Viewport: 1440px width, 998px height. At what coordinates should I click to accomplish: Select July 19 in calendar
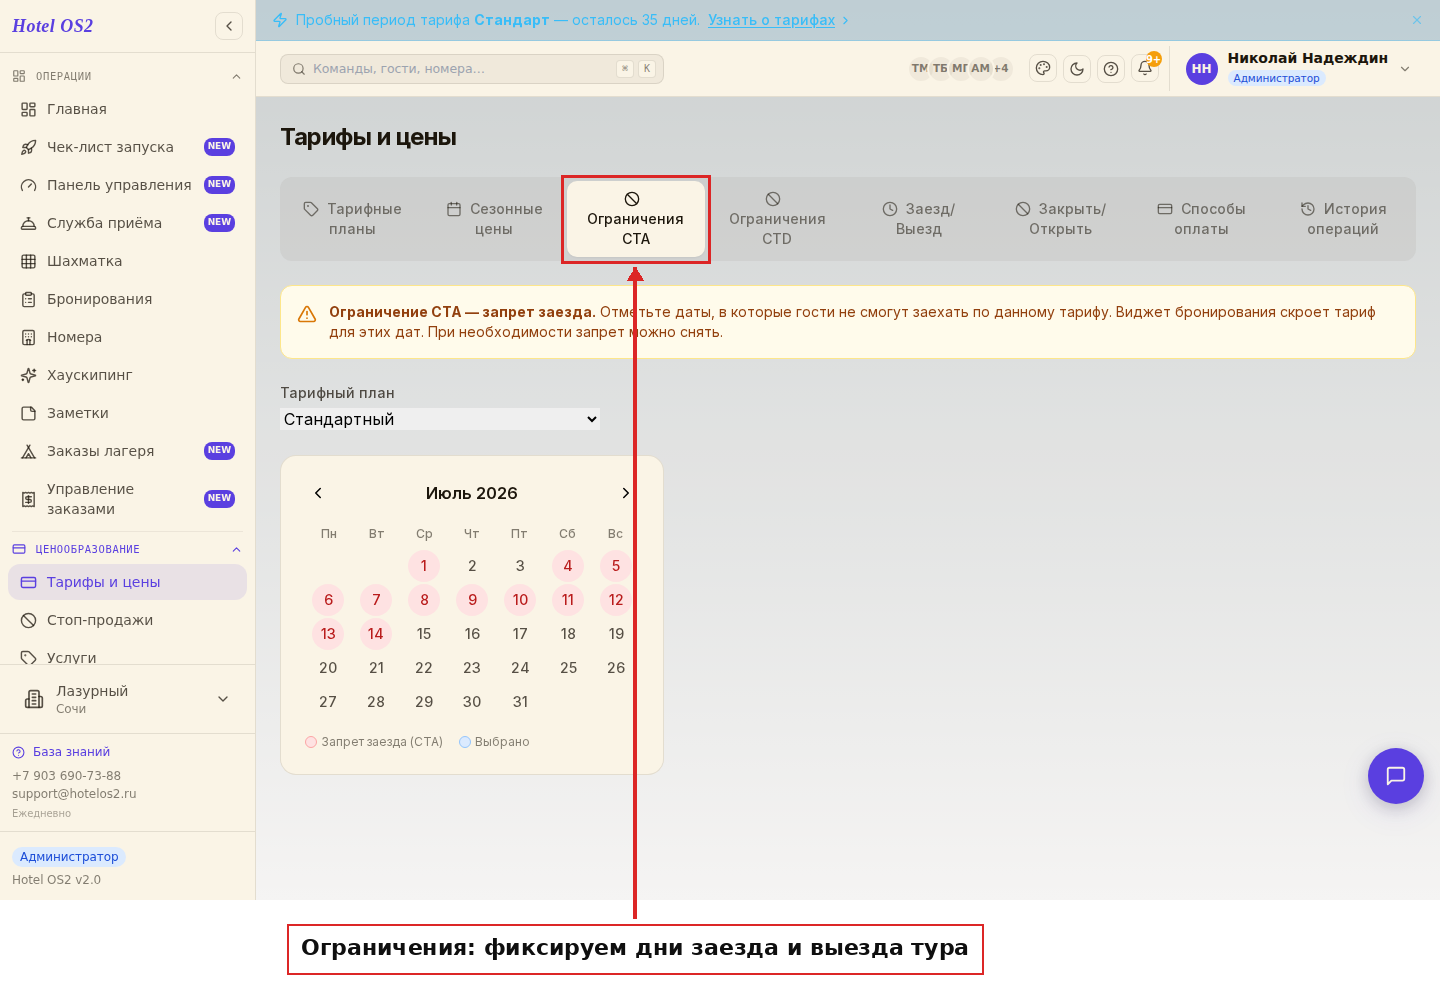[616, 634]
